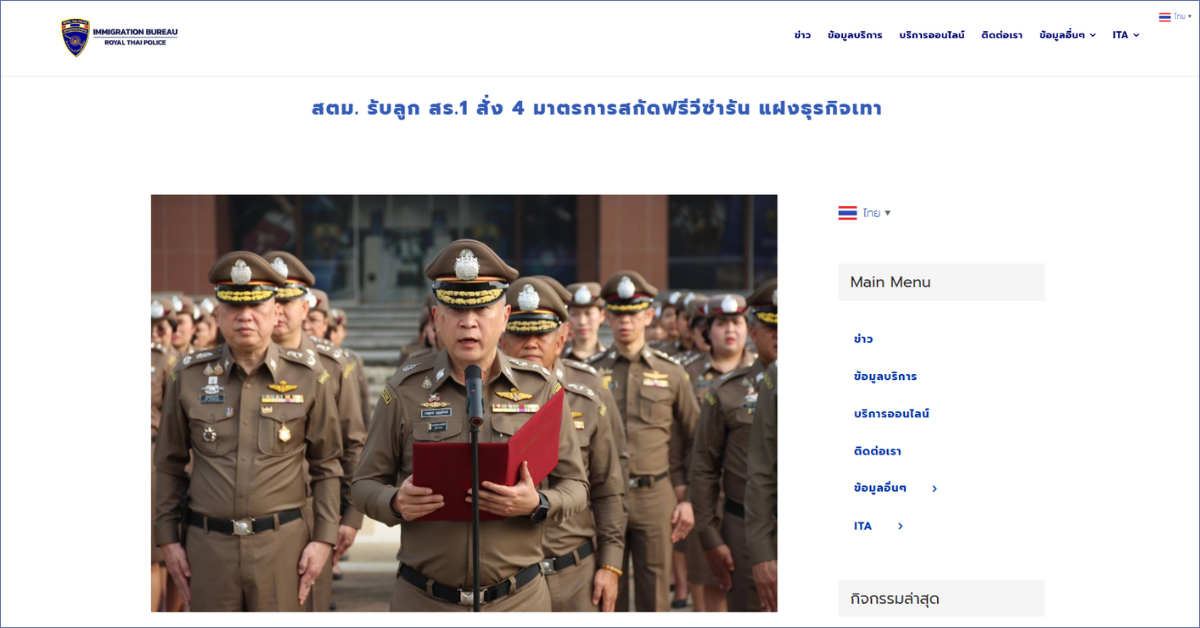
Task: Click the กิจกรรมล่าสุด section heading
Action: click(894, 599)
